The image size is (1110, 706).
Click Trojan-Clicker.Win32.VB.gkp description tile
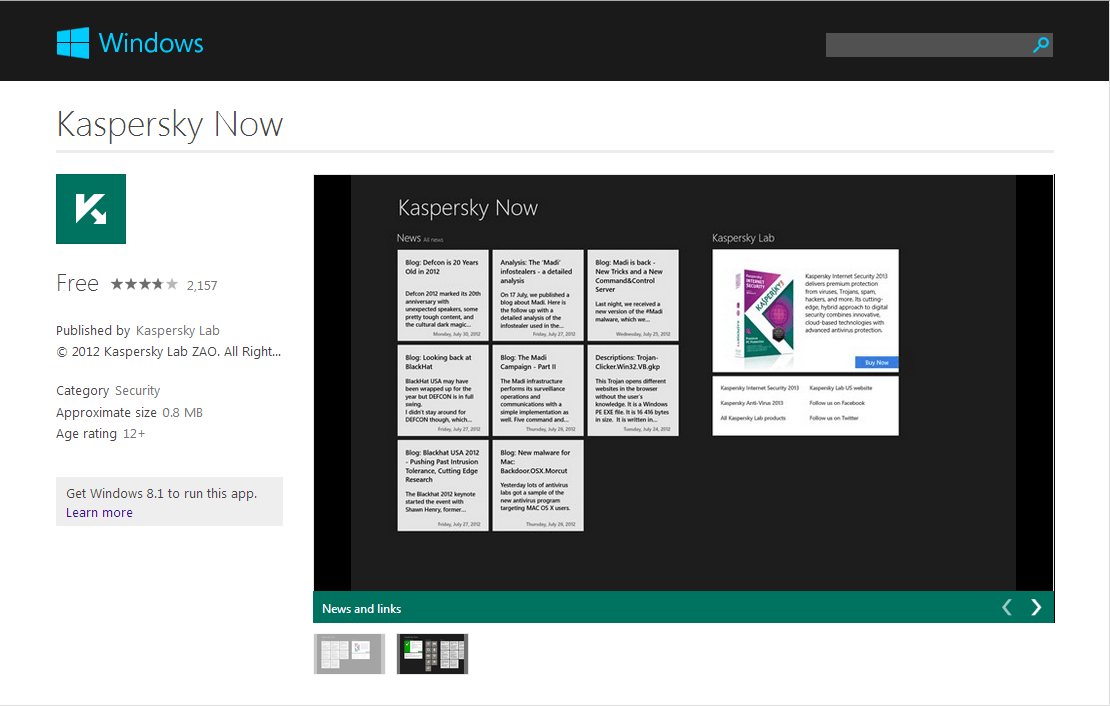633,390
